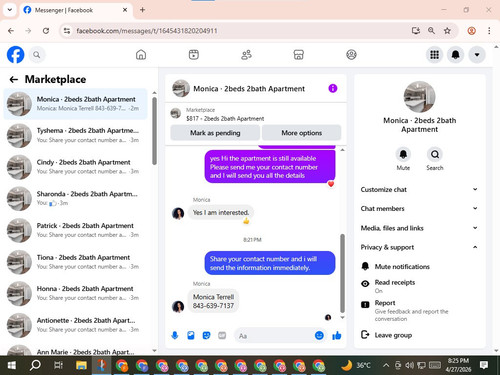Open the $817 2beds 2bath Apartment listing link

click(x=225, y=118)
